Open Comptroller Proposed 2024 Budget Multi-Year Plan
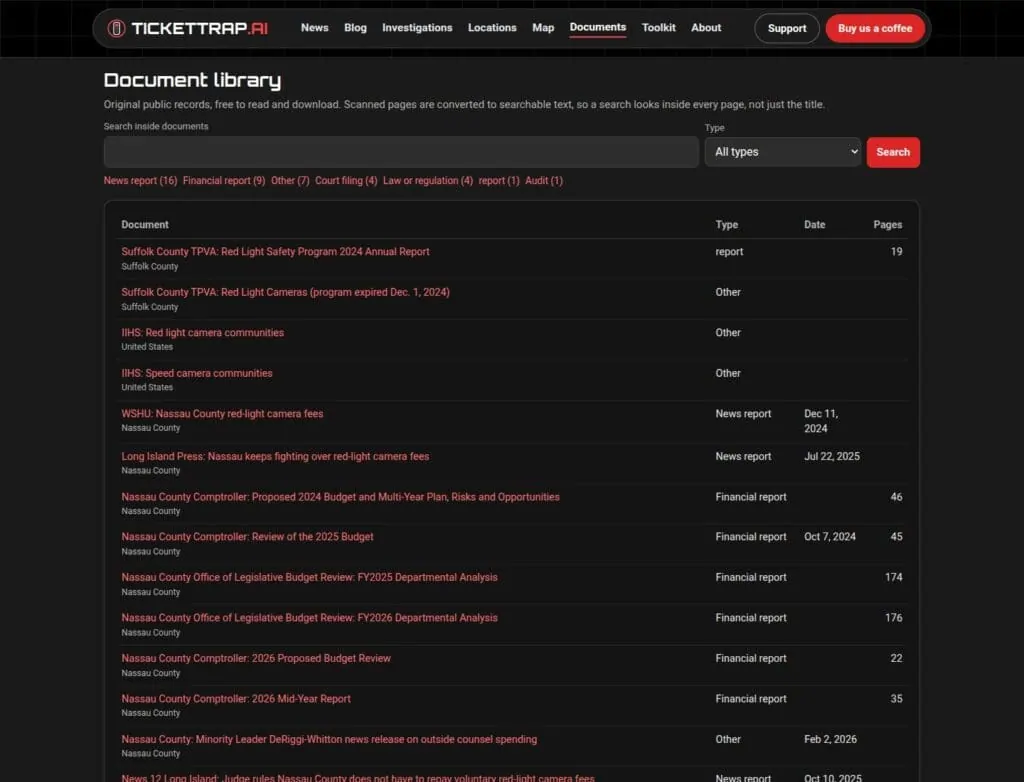1024x782 pixels. click(x=340, y=497)
